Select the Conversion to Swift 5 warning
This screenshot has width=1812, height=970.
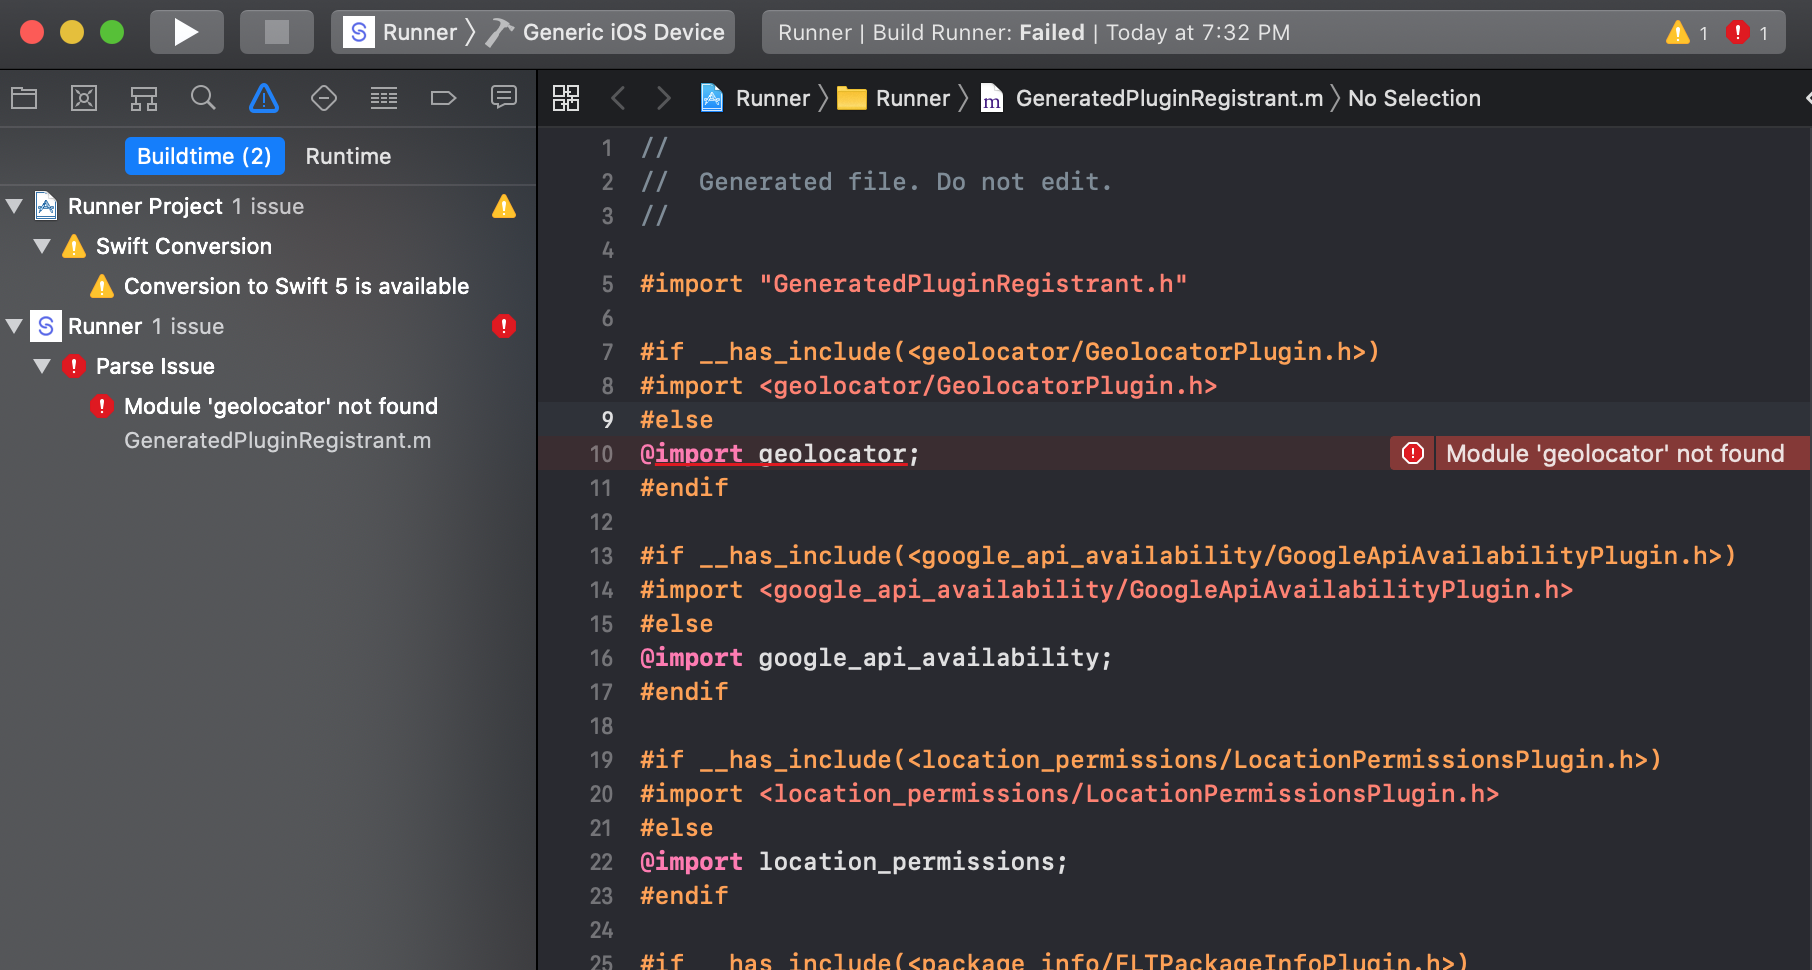295,286
